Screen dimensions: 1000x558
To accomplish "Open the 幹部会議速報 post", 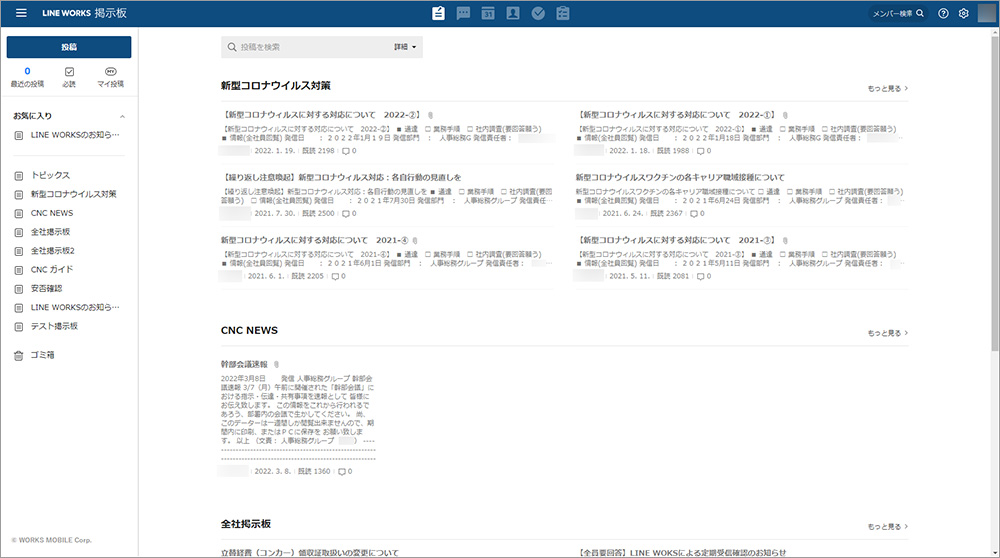I will (244, 364).
